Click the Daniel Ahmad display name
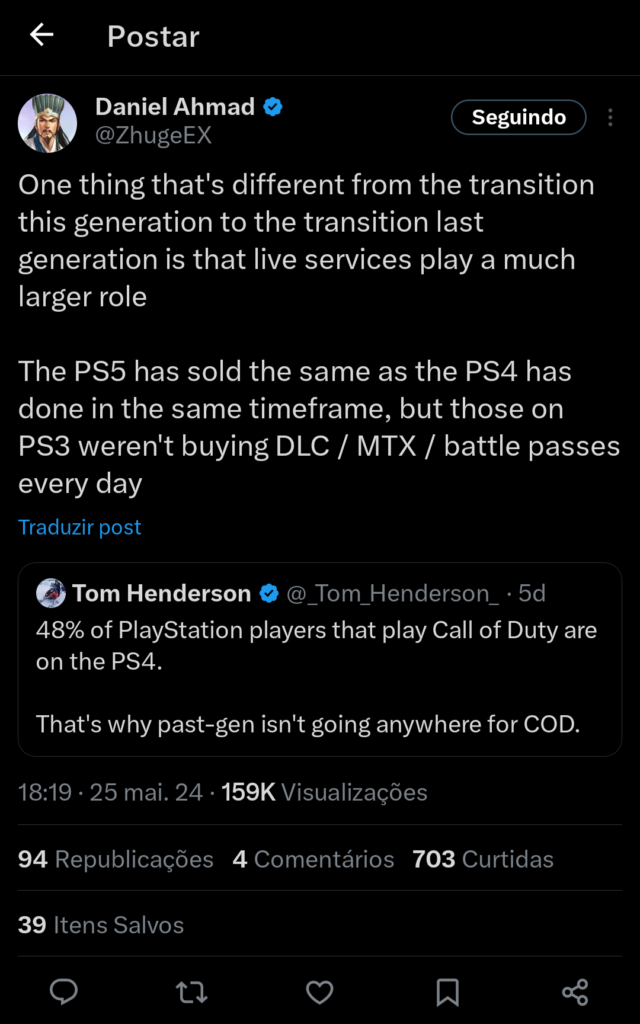 click(174, 107)
